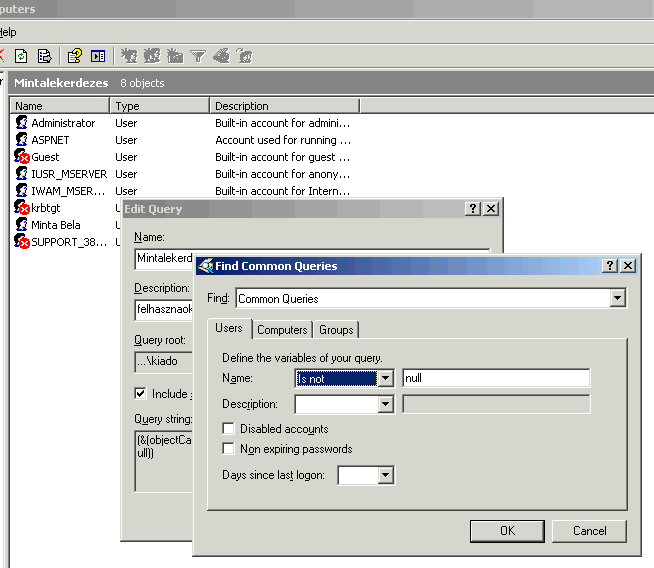Screen dimensions: 654x568
Task: Click Cancel in Find Common Queries
Action: click(x=589, y=531)
